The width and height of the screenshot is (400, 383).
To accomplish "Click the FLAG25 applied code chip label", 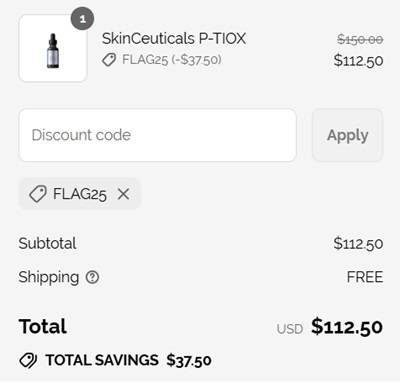I will [80, 194].
